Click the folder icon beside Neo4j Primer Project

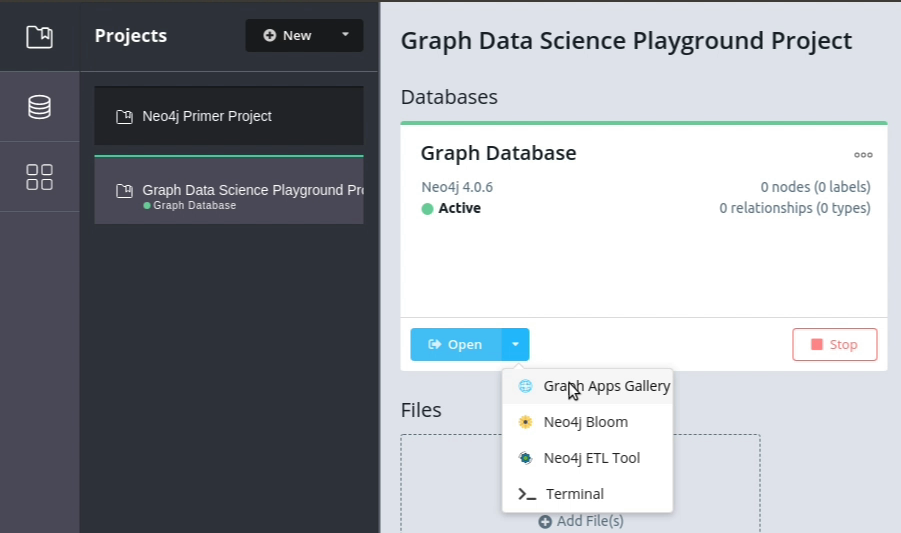pos(124,117)
